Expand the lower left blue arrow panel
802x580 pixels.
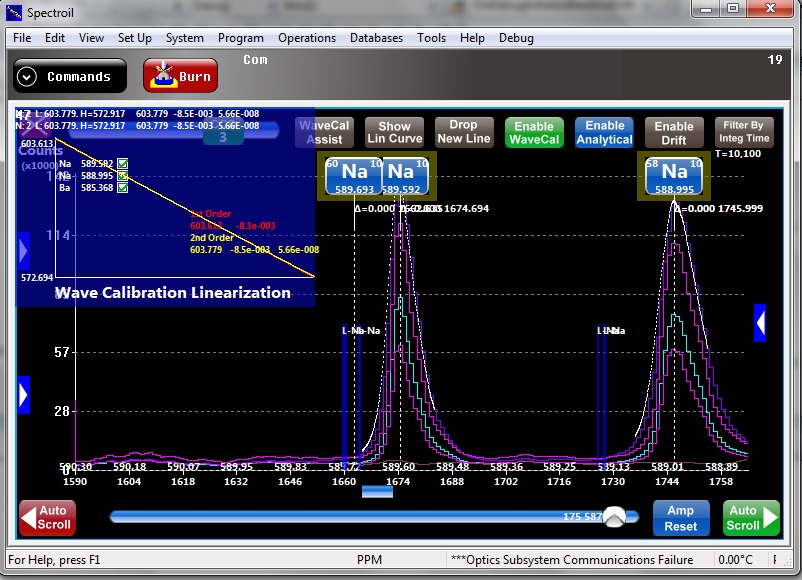pos(24,394)
